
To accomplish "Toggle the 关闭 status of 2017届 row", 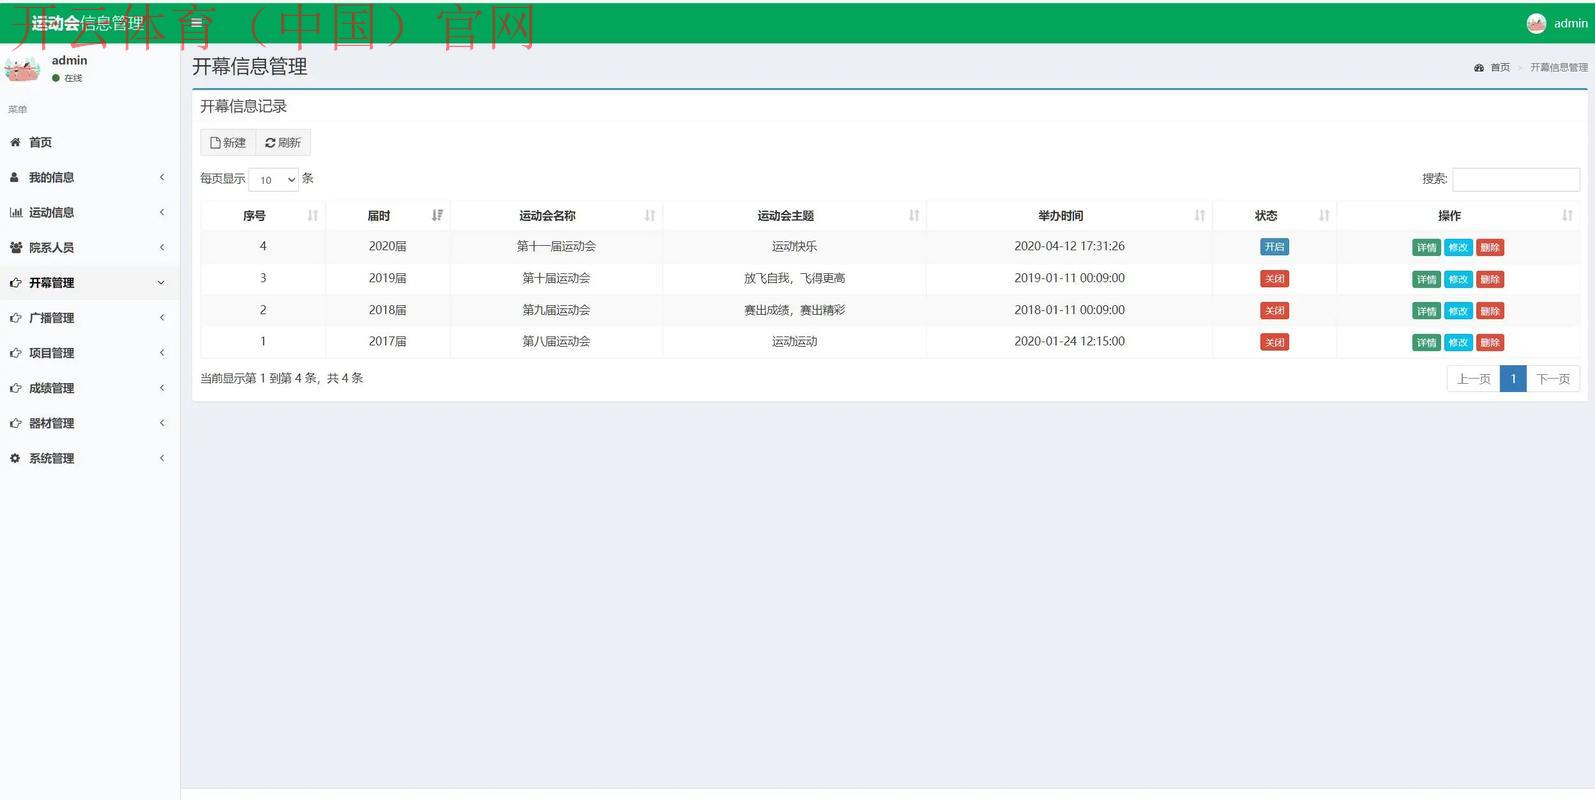I will 1274,342.
